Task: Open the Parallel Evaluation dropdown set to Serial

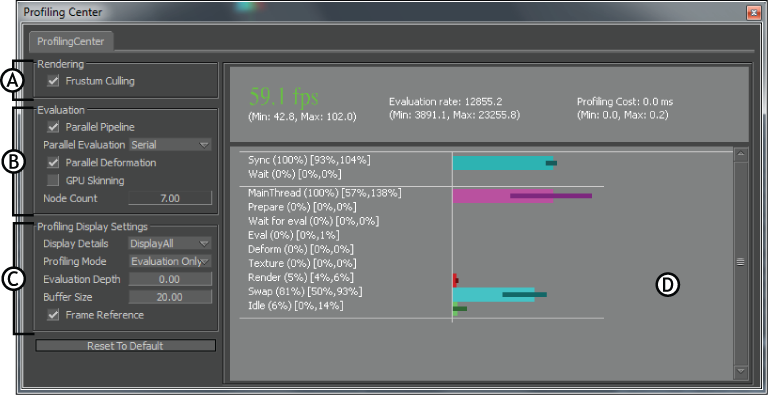Action: click(170, 145)
